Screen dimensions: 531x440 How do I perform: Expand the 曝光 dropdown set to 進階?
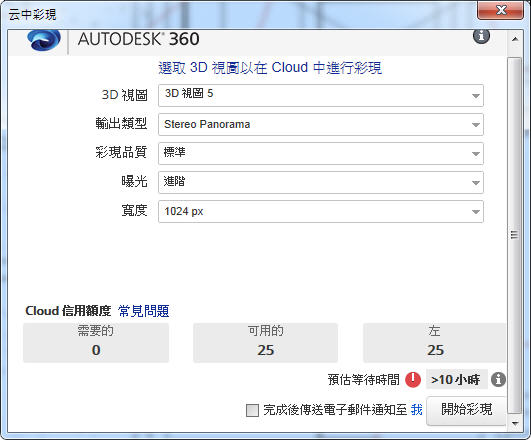[x=321, y=183]
